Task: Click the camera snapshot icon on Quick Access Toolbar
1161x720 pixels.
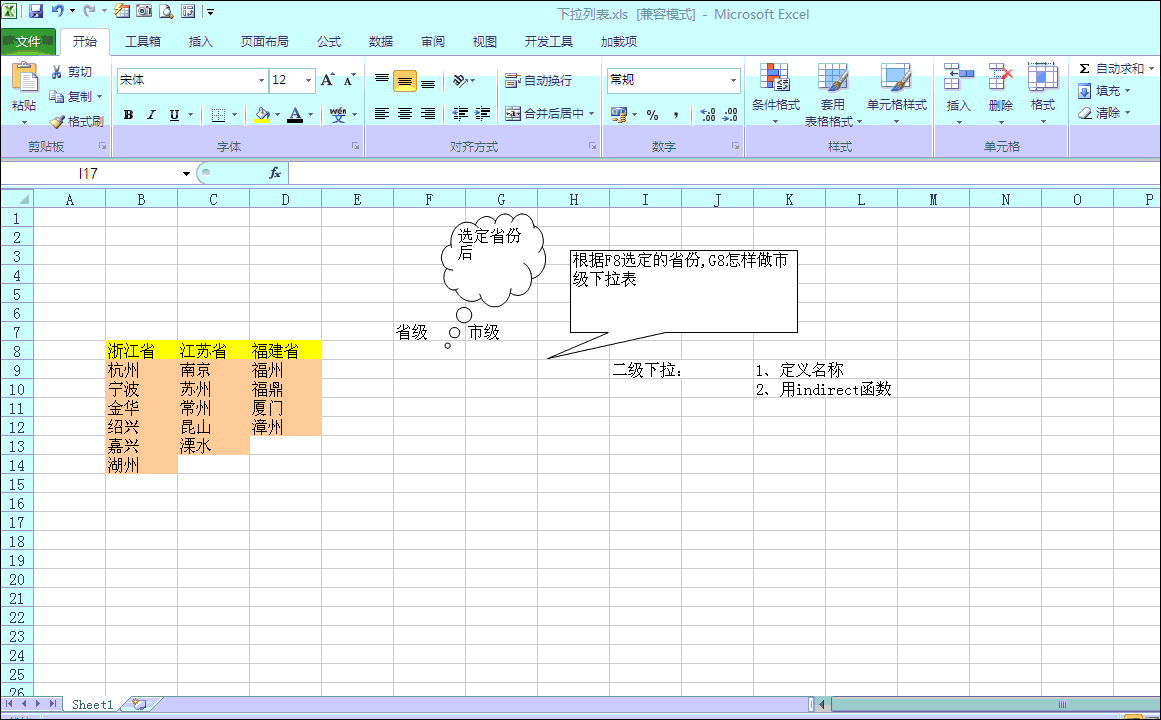Action: click(144, 10)
